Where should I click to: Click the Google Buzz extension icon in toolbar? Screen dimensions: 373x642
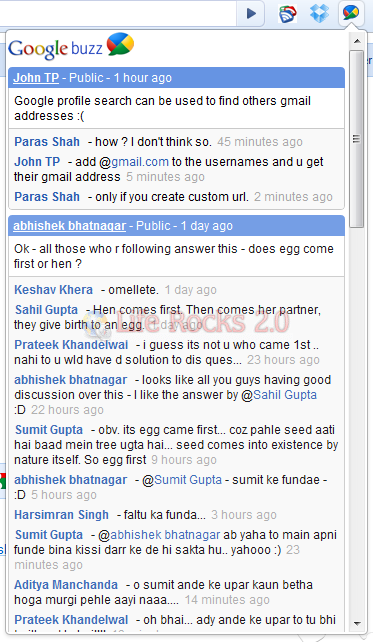(351, 13)
